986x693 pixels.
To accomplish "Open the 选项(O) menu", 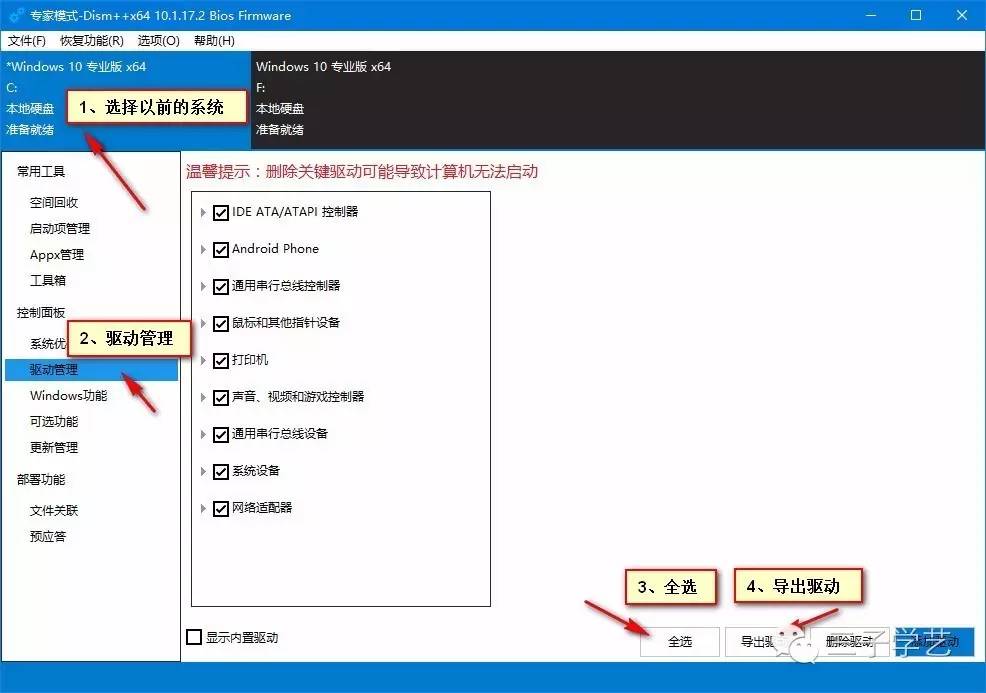I will (157, 41).
